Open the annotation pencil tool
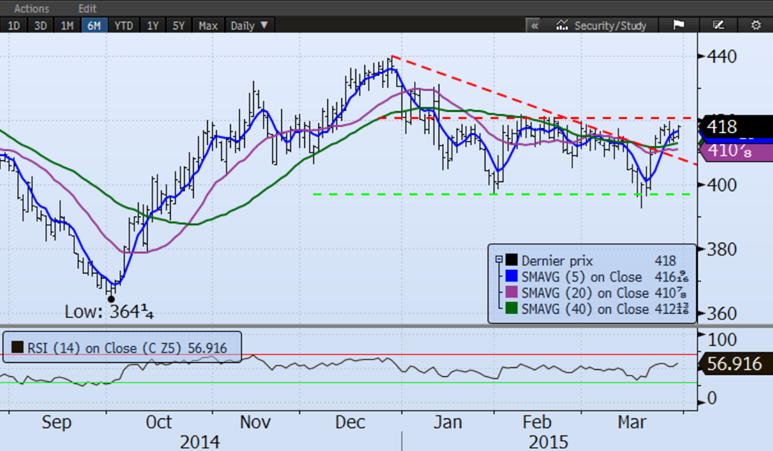The image size is (773, 451). [x=717, y=24]
